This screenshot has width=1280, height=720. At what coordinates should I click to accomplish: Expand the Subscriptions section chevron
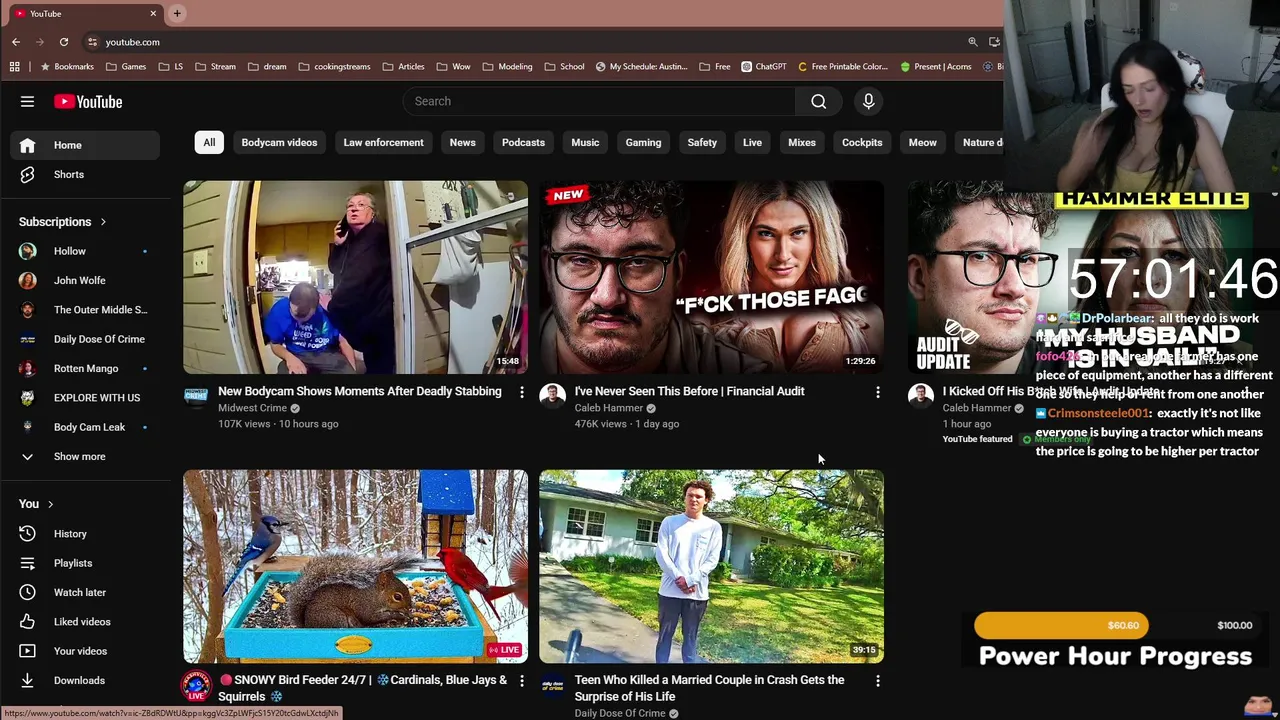pos(102,222)
